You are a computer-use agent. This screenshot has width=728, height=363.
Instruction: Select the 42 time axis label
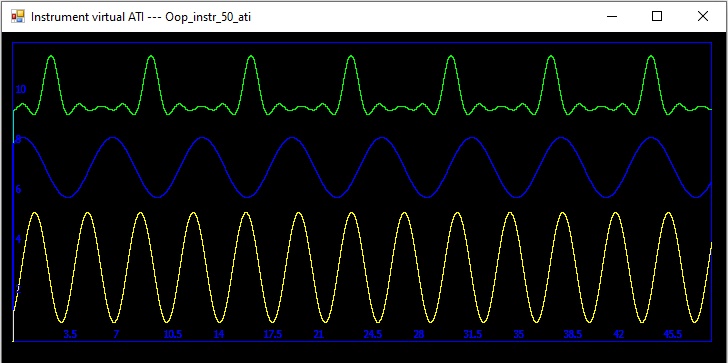pos(618,334)
